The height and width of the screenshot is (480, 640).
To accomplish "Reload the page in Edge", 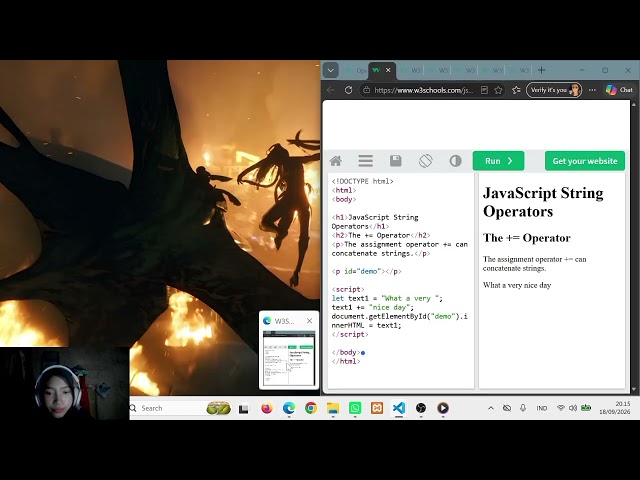I will coord(348,90).
